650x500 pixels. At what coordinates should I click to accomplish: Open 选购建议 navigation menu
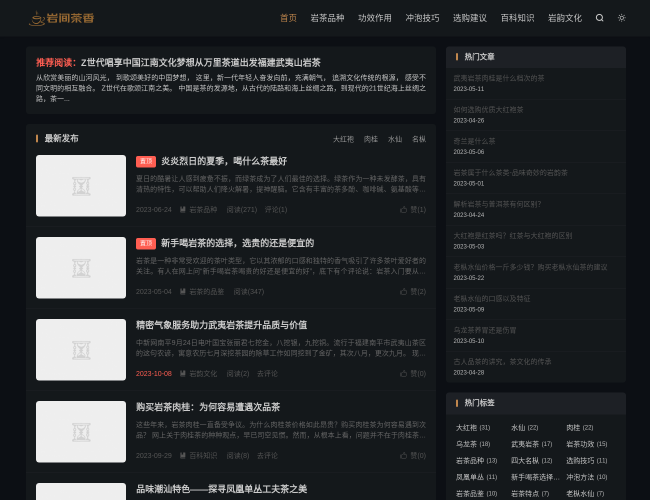tap(470, 18)
